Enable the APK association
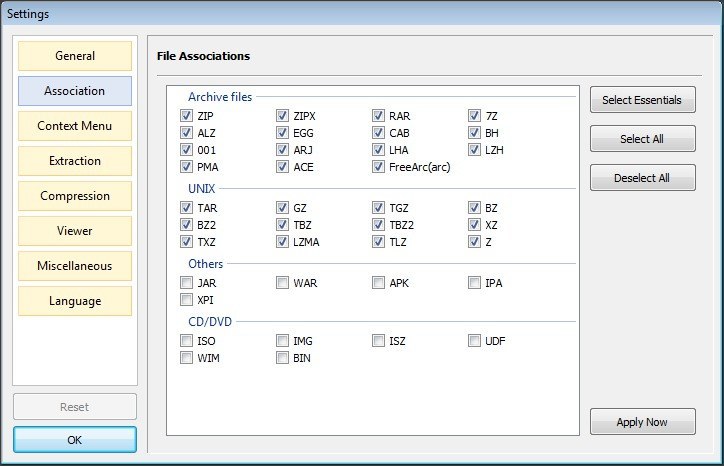The height and width of the screenshot is (466, 724). pyautogui.click(x=378, y=283)
